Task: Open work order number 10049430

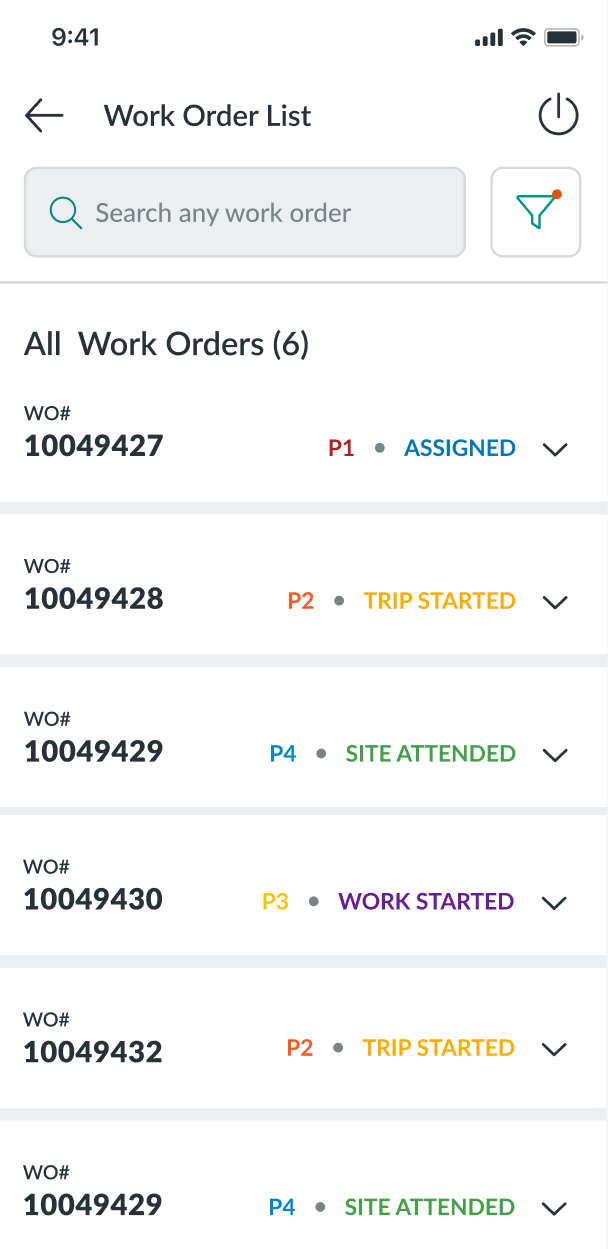Action: pos(93,899)
